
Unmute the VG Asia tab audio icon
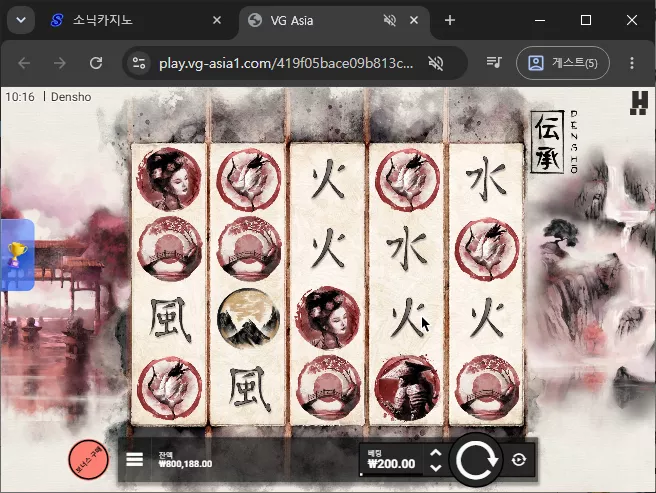coord(390,20)
